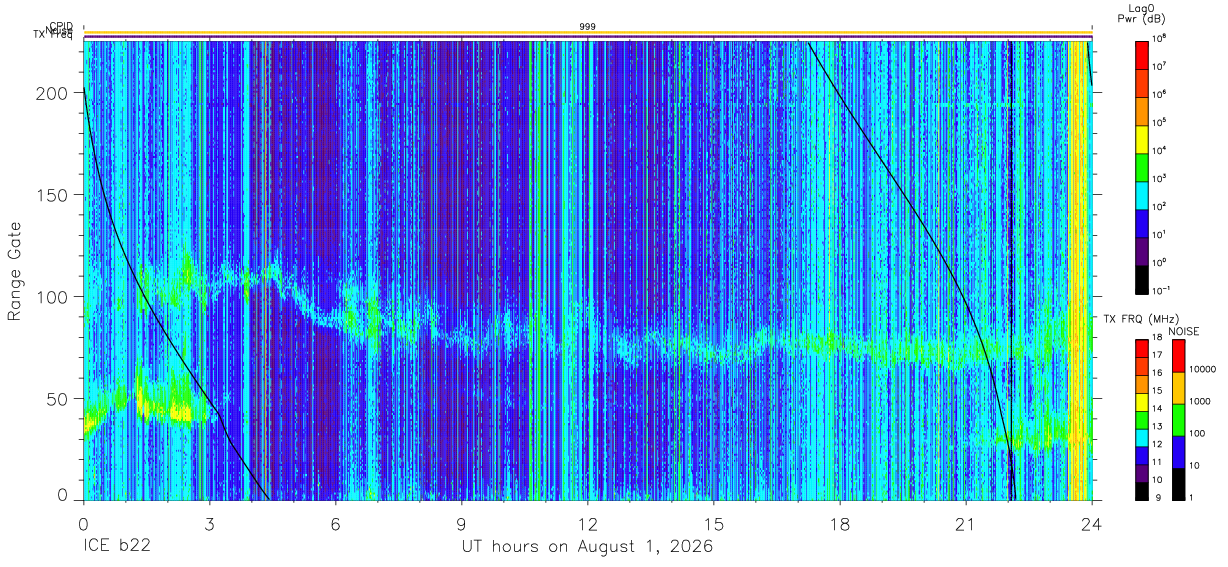Screen dimensions: 1228x567
Task: Click the black terminator curve near hour 21
Action: click(x=964, y=295)
